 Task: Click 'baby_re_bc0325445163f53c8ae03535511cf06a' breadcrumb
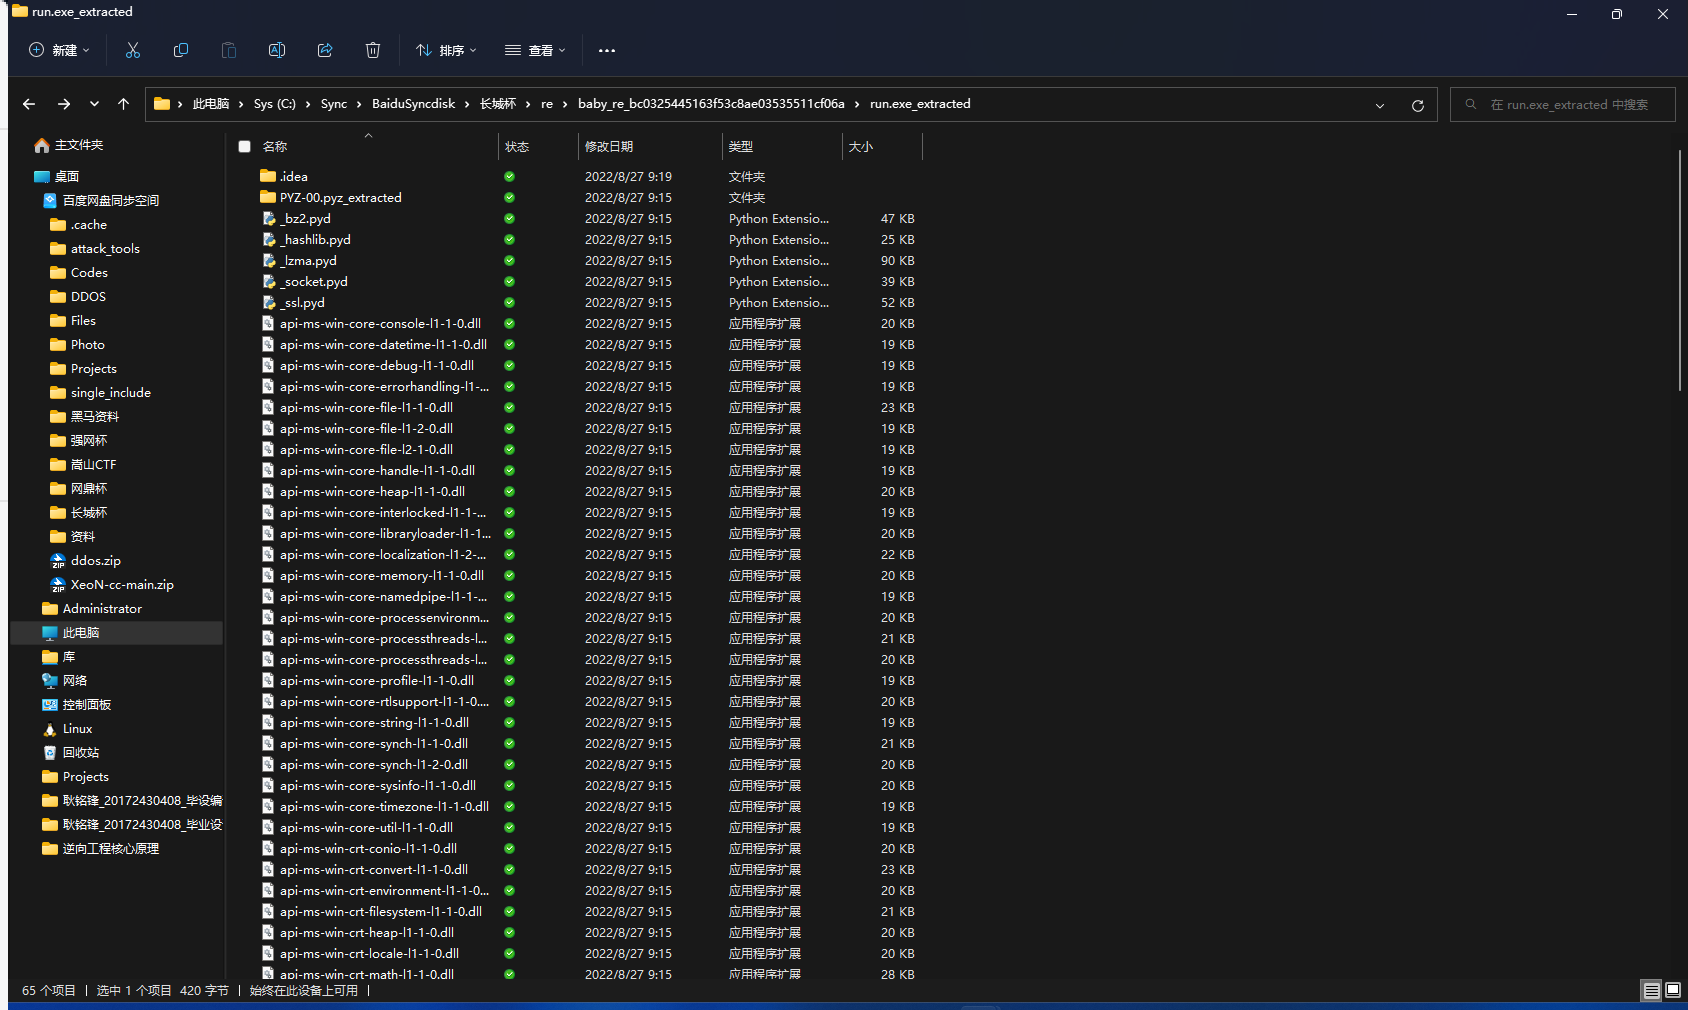tap(711, 104)
